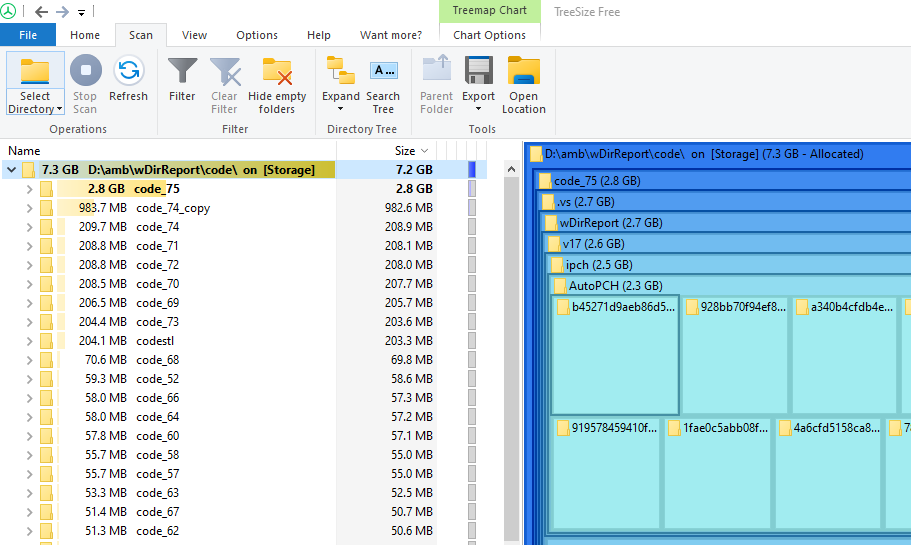
Task: Click the directory tree vertical scrollbar track
Action: pyautogui.click(x=511, y=360)
